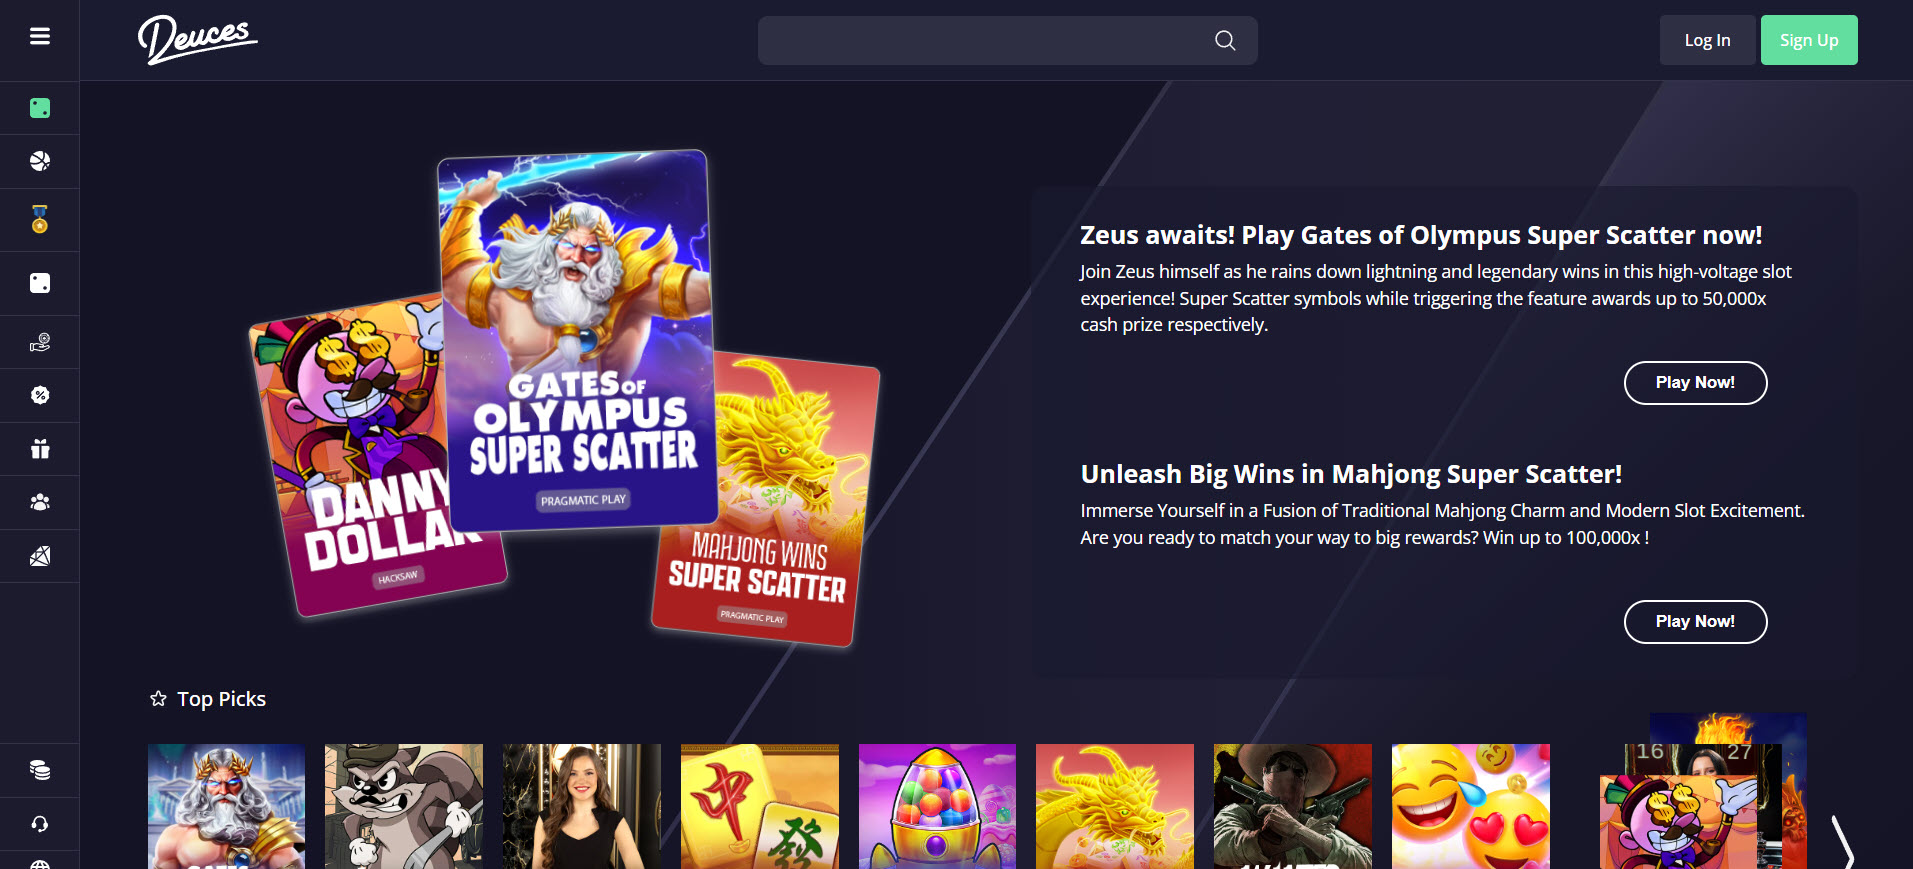The height and width of the screenshot is (869, 1913).
Task: Focus the search input field
Action: (x=1007, y=40)
